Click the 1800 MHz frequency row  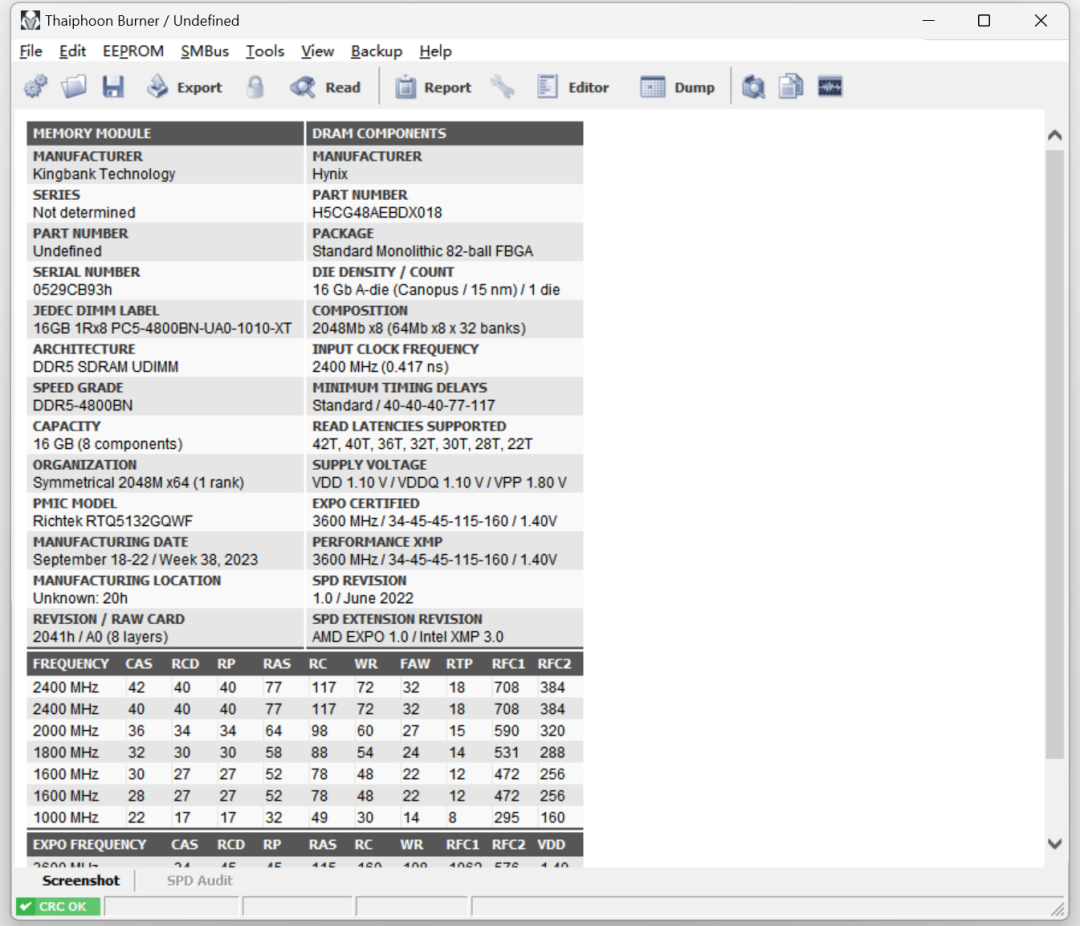tap(304, 752)
